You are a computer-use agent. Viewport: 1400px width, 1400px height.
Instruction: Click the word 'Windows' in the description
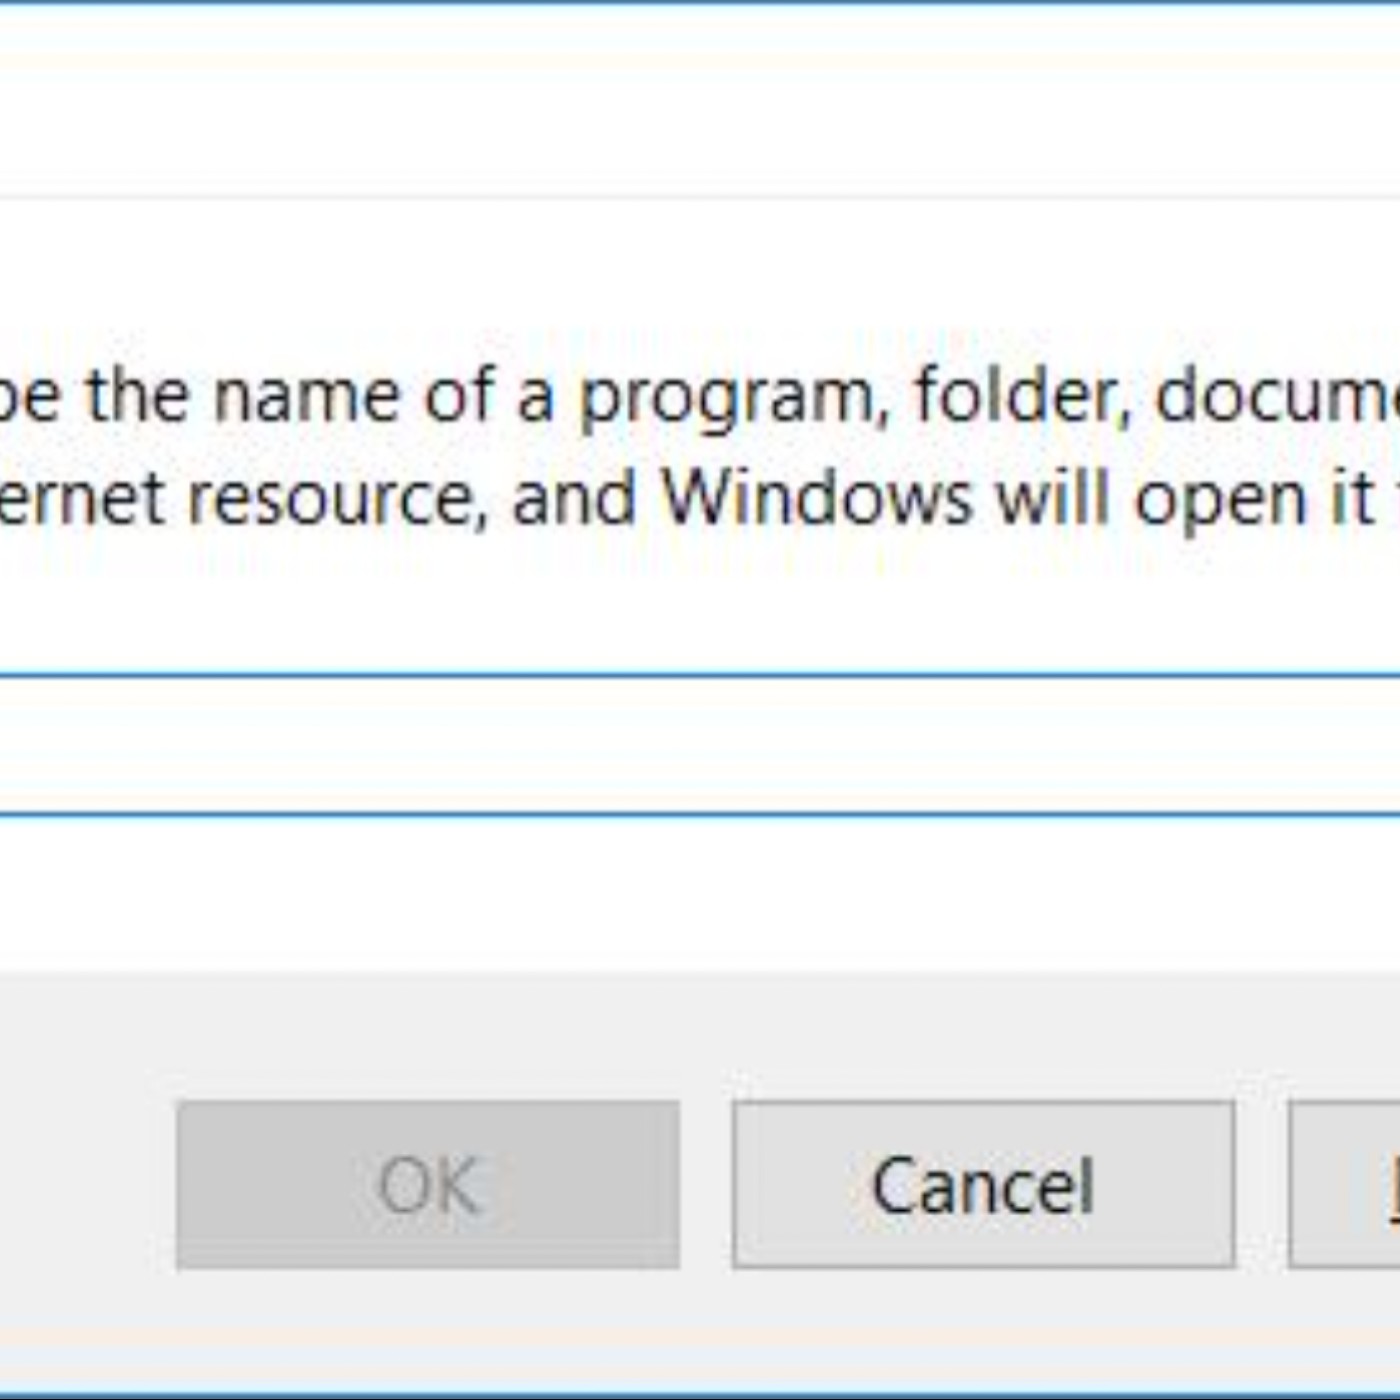pos(816,498)
